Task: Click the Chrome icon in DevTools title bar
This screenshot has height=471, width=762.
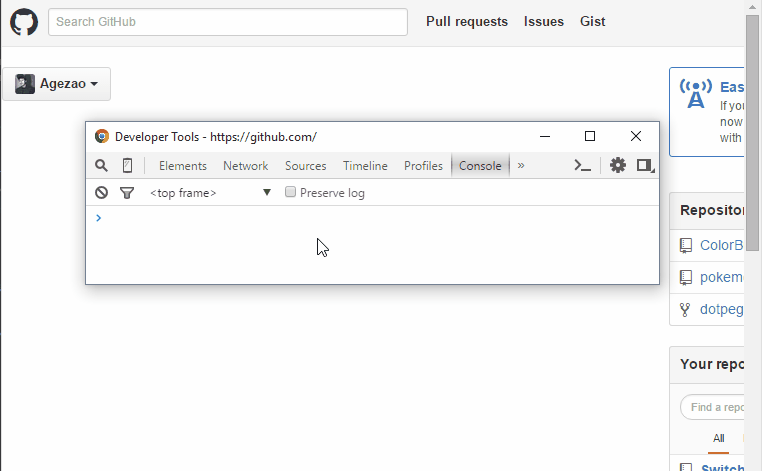Action: pos(102,137)
